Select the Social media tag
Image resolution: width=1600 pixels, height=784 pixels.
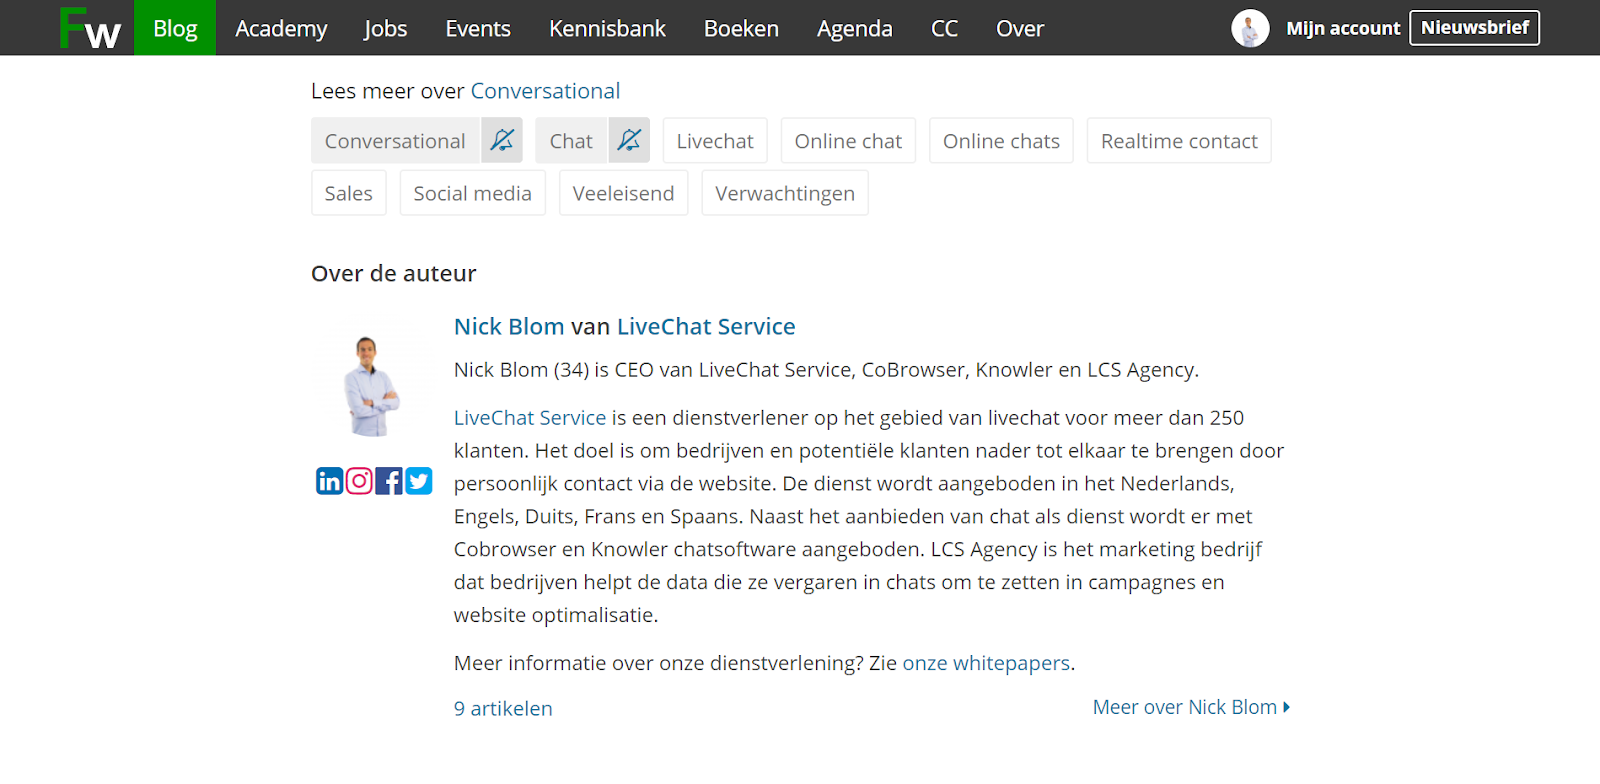pyautogui.click(x=472, y=193)
